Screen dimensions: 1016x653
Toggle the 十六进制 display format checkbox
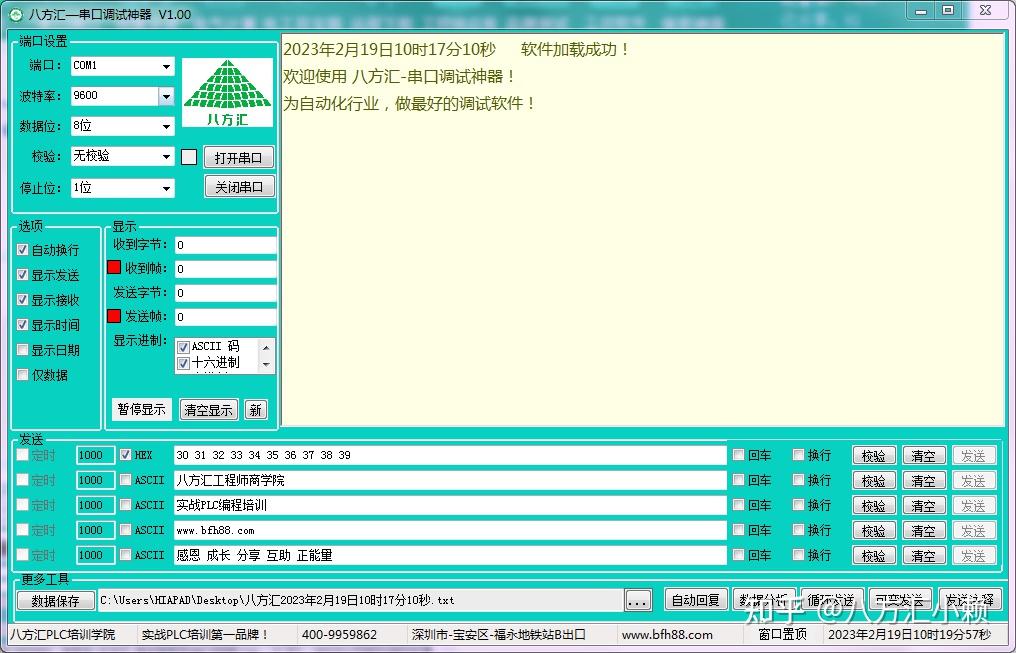[x=183, y=363]
